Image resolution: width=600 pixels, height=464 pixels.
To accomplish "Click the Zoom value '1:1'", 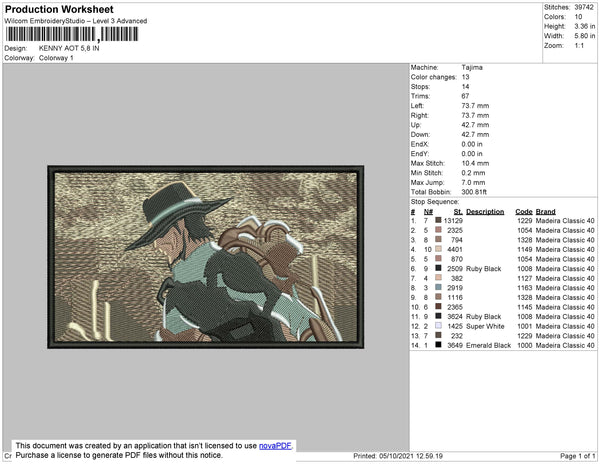I will [x=579, y=46].
